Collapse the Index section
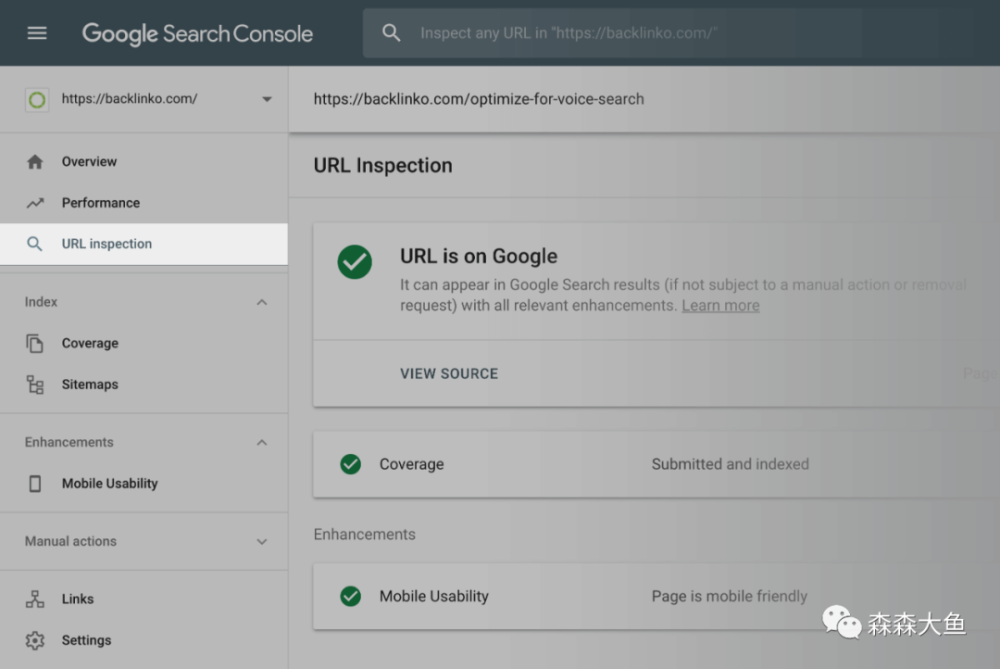The height and width of the screenshot is (669, 1000). [x=262, y=302]
